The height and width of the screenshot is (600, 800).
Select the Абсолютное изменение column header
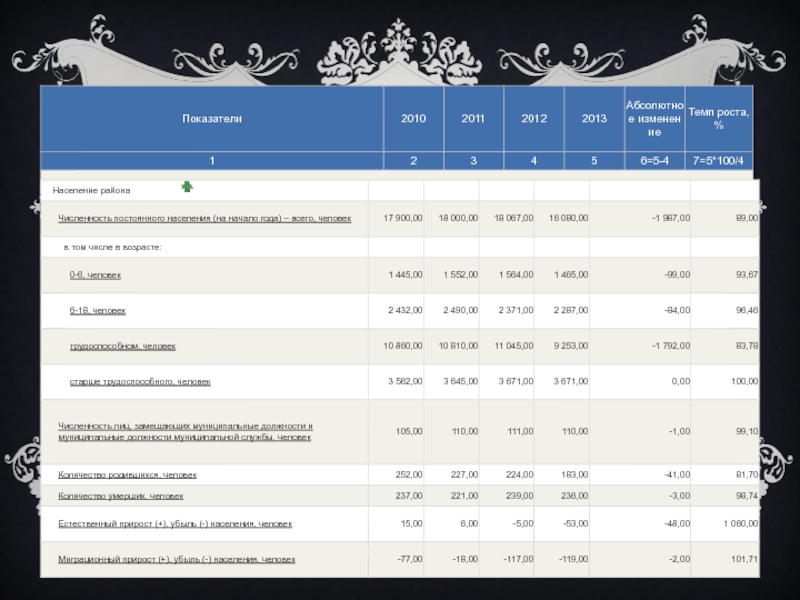pyautogui.click(x=654, y=119)
